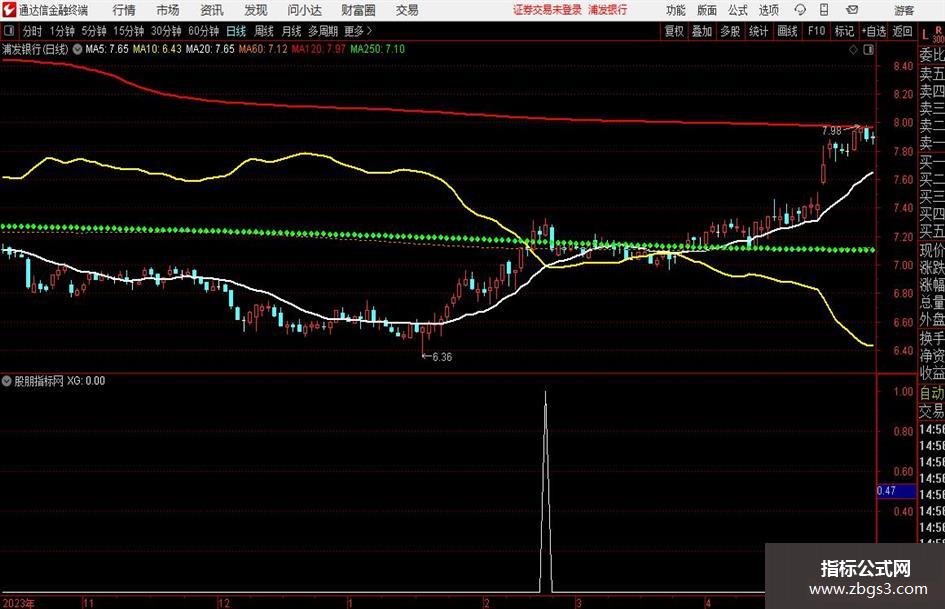Expand the MA indicator dropdown beside 浦发银行(日线)

[x=78, y=49]
